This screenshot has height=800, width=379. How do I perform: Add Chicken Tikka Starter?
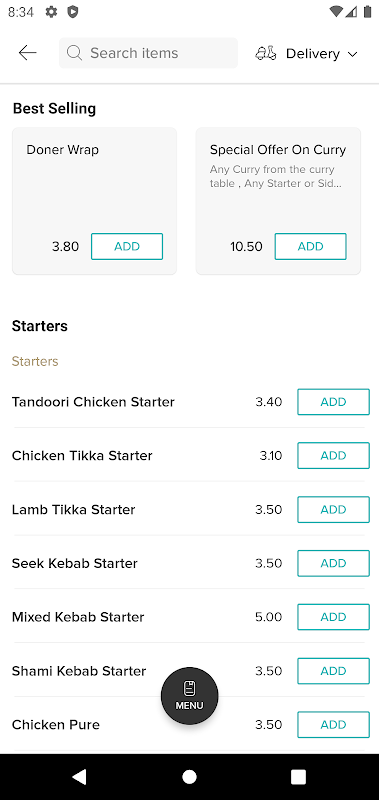(x=334, y=456)
